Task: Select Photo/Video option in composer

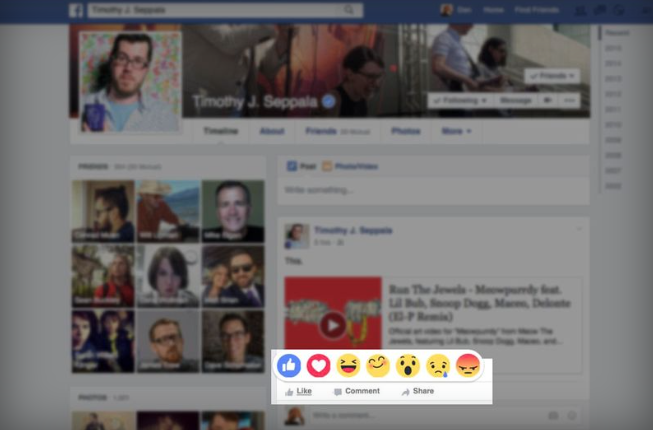Action: click(350, 167)
